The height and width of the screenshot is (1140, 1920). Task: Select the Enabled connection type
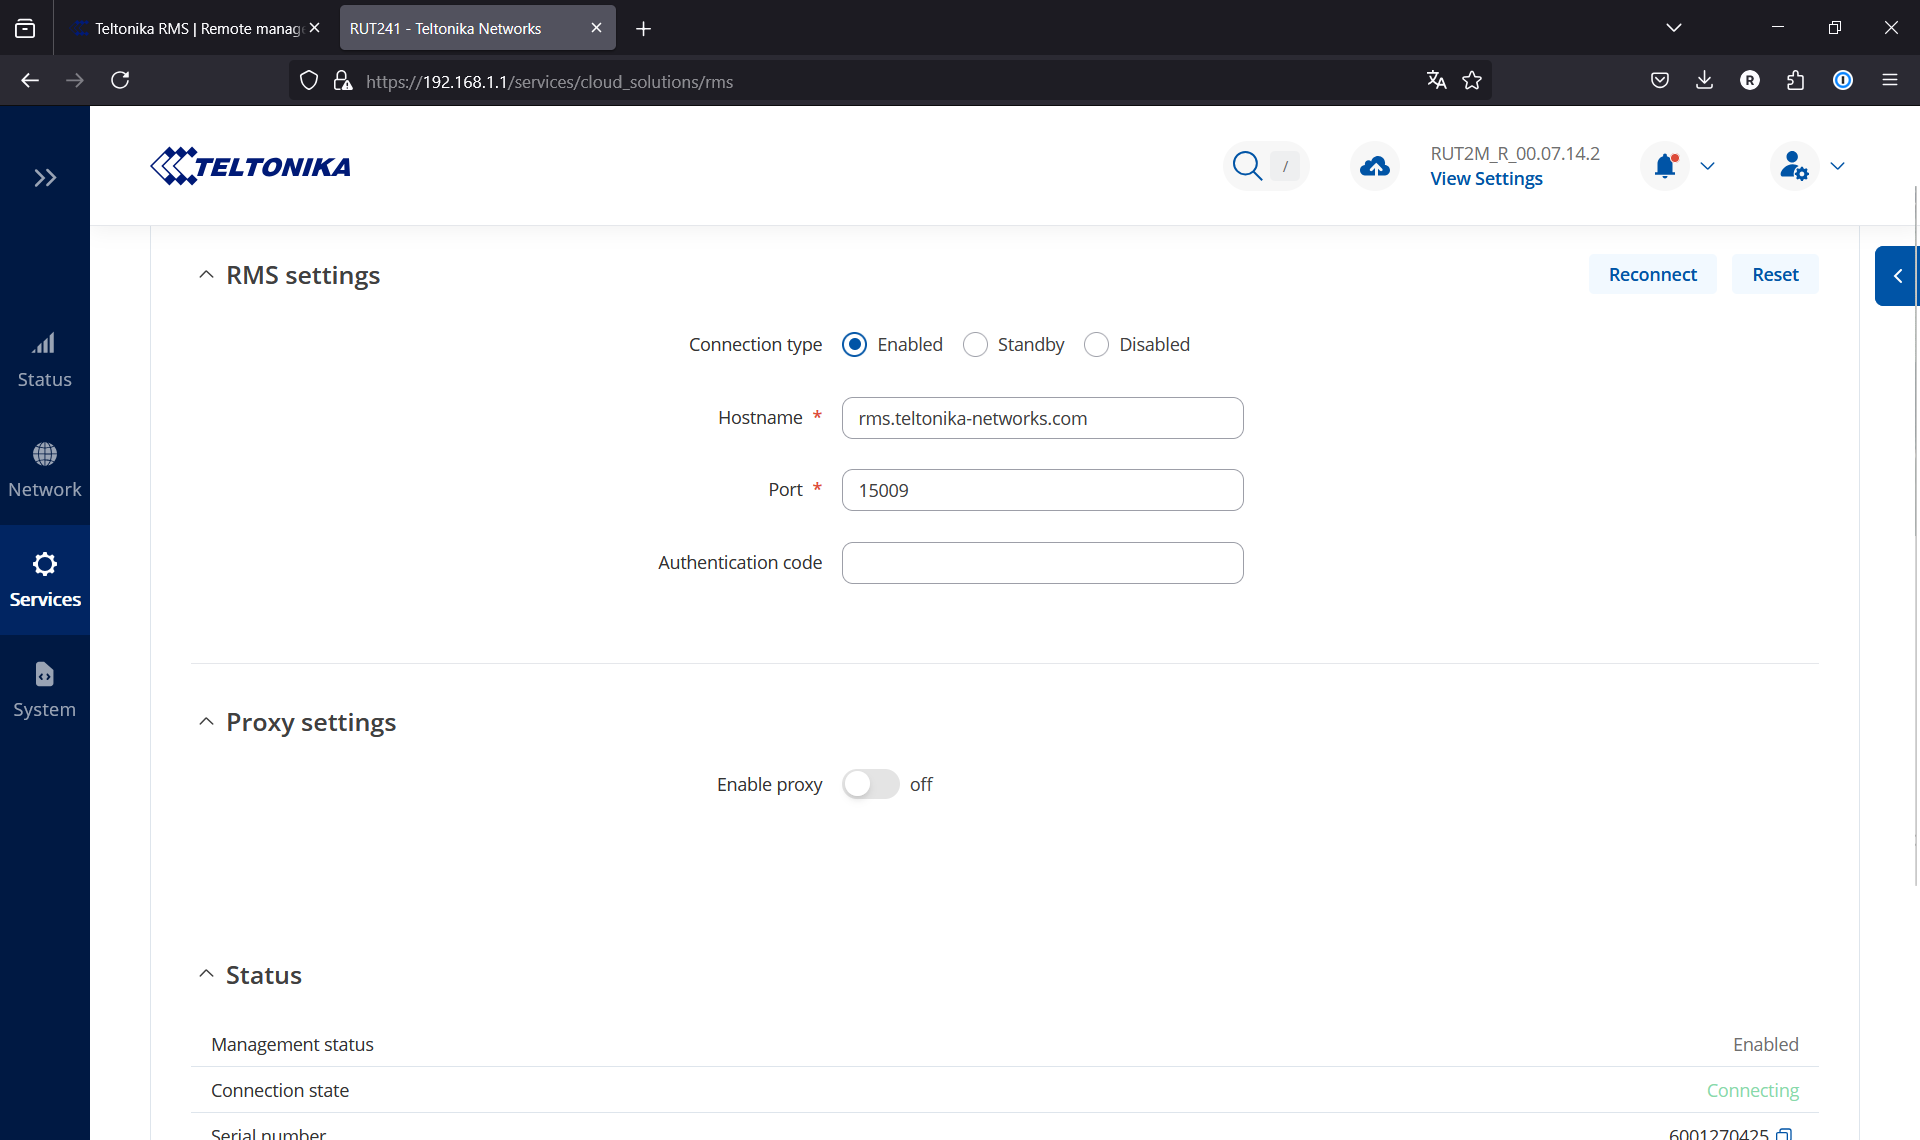[x=854, y=344]
